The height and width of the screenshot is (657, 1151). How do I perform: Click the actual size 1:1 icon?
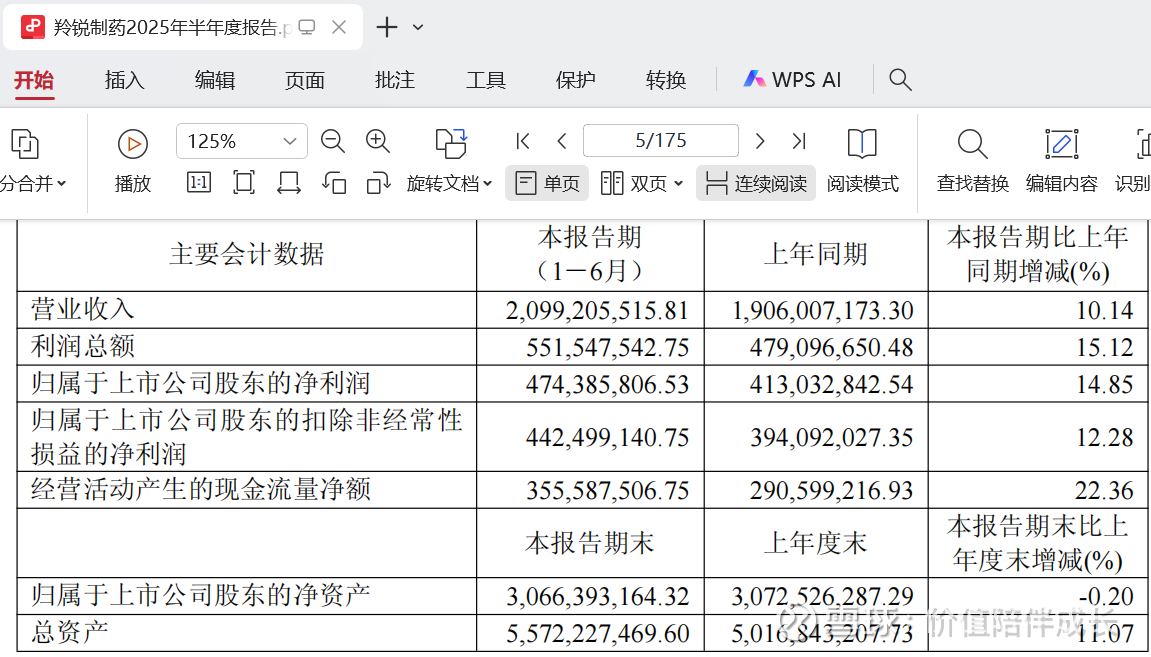(x=198, y=183)
